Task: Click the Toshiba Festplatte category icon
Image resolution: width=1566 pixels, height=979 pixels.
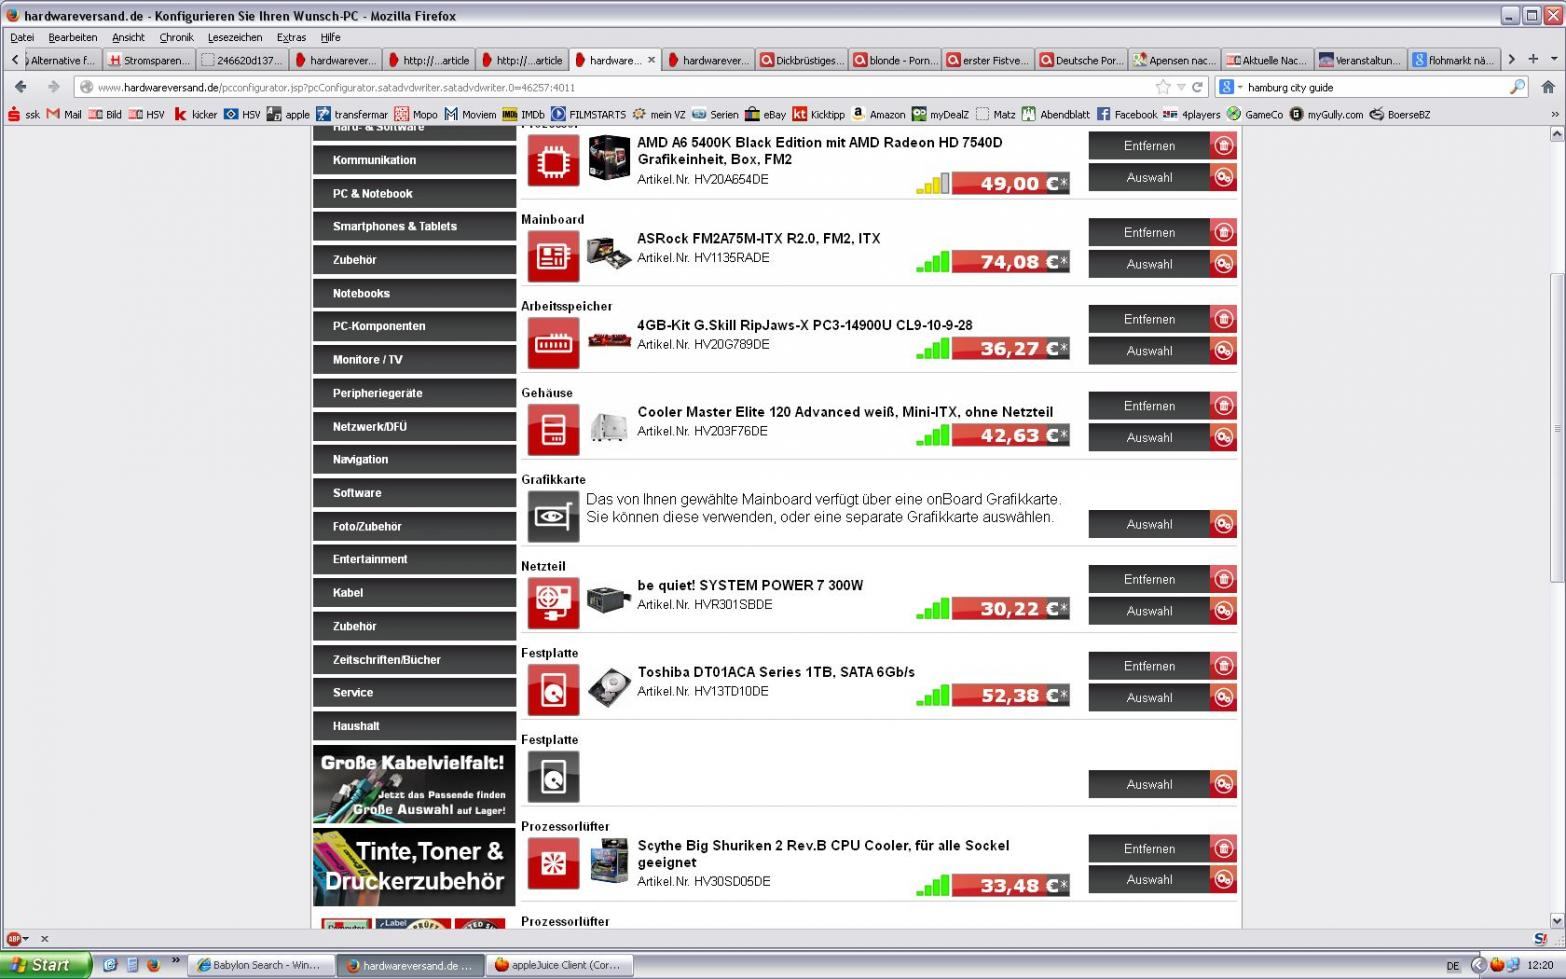Action: [x=553, y=690]
